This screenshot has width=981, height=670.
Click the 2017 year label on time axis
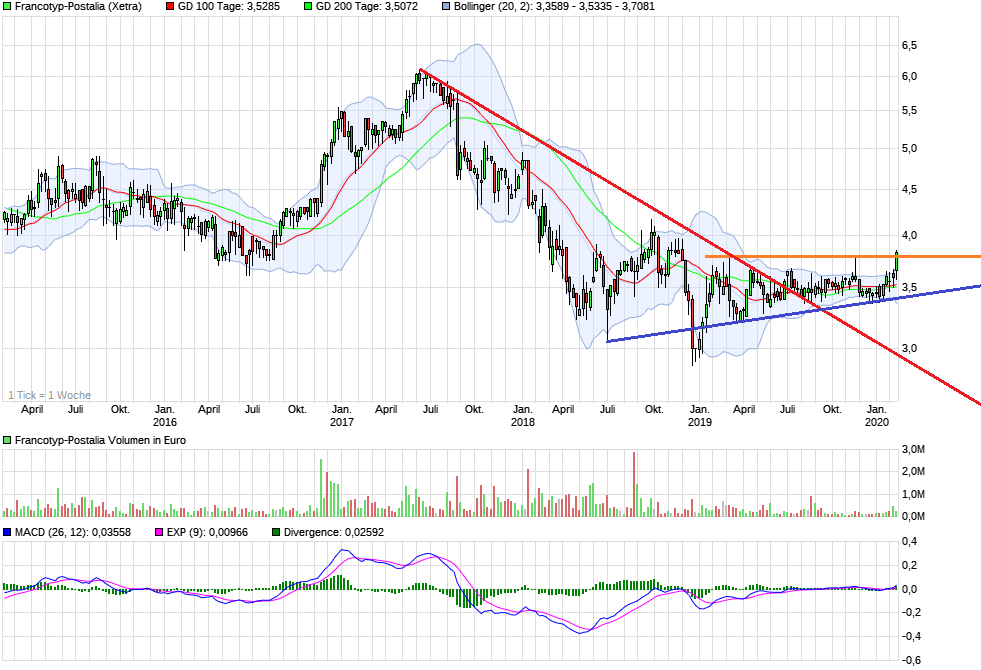point(342,422)
